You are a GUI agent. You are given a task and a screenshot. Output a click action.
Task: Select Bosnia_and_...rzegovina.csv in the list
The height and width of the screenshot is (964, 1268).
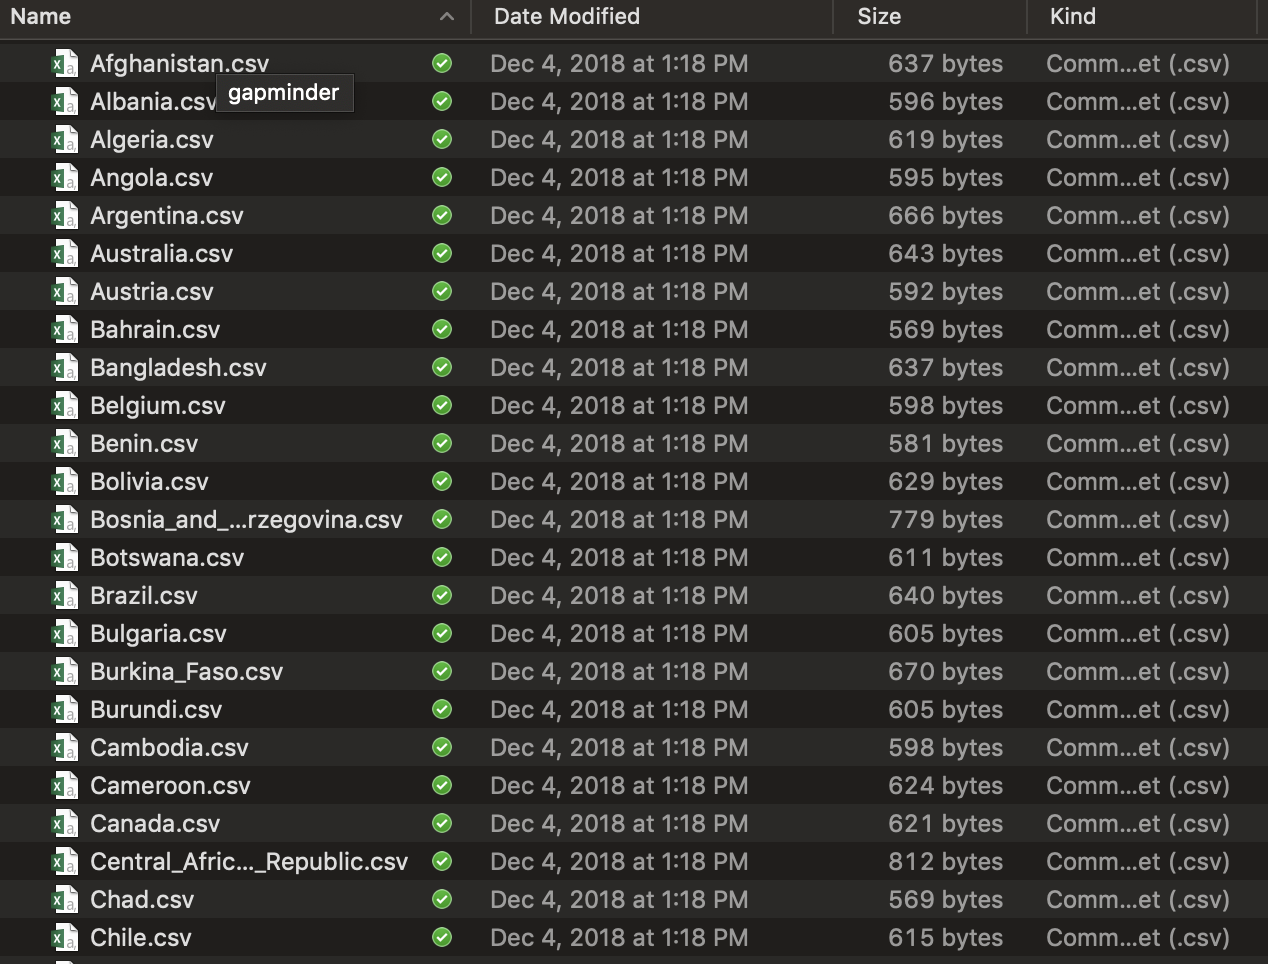pyautogui.click(x=246, y=520)
